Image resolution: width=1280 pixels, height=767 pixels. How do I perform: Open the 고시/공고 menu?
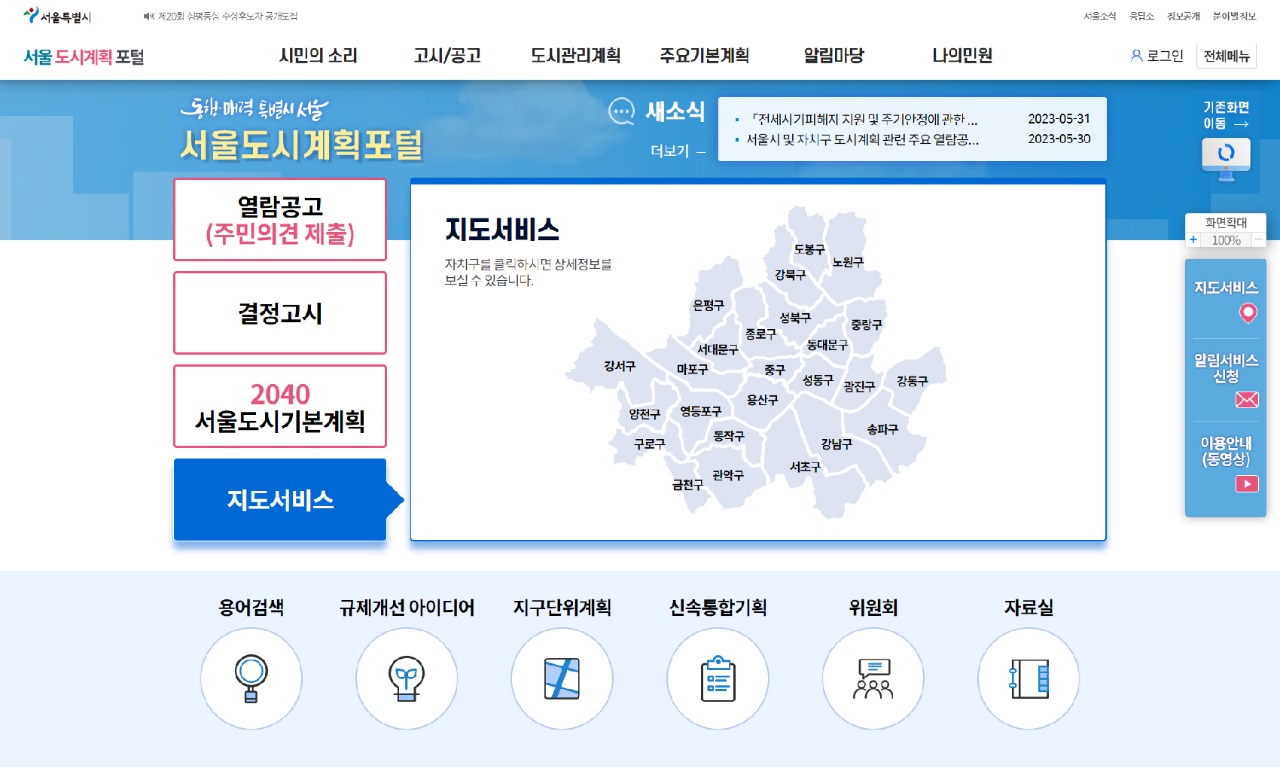point(447,56)
